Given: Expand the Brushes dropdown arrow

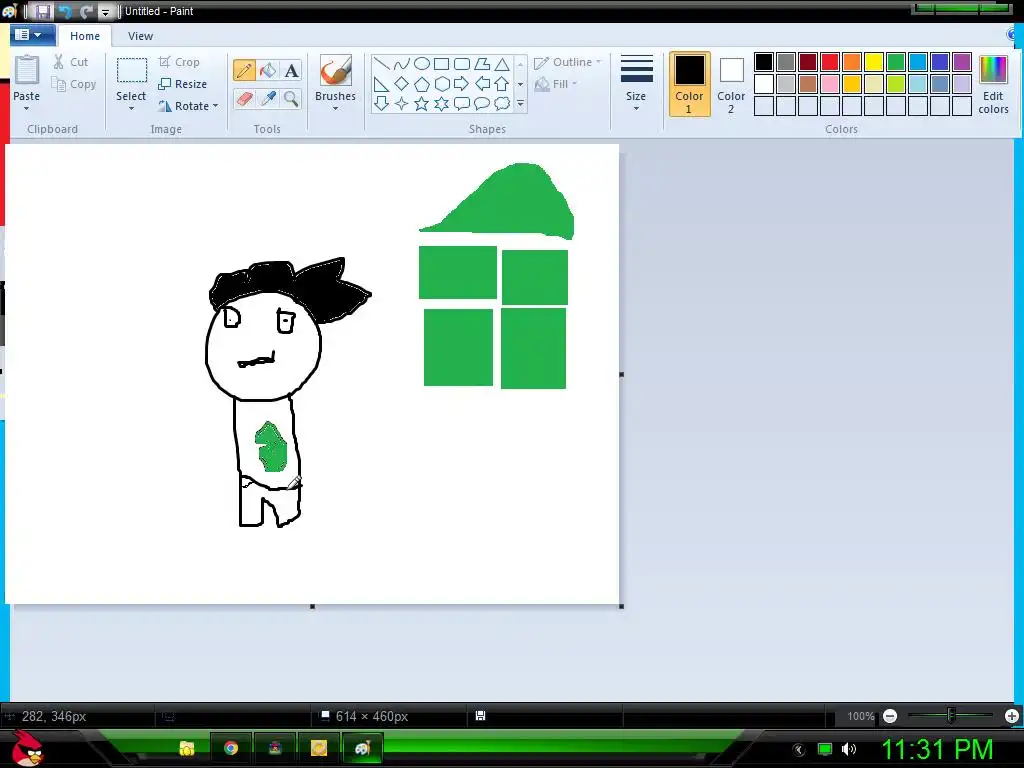Looking at the screenshot, I should 336,108.
